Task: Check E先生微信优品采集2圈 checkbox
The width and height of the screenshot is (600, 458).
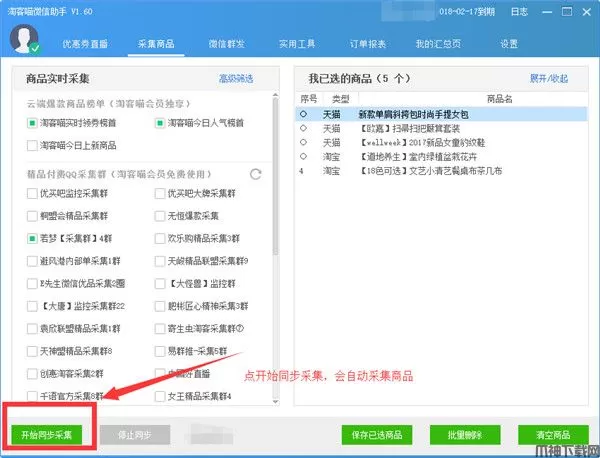Action: coord(32,284)
